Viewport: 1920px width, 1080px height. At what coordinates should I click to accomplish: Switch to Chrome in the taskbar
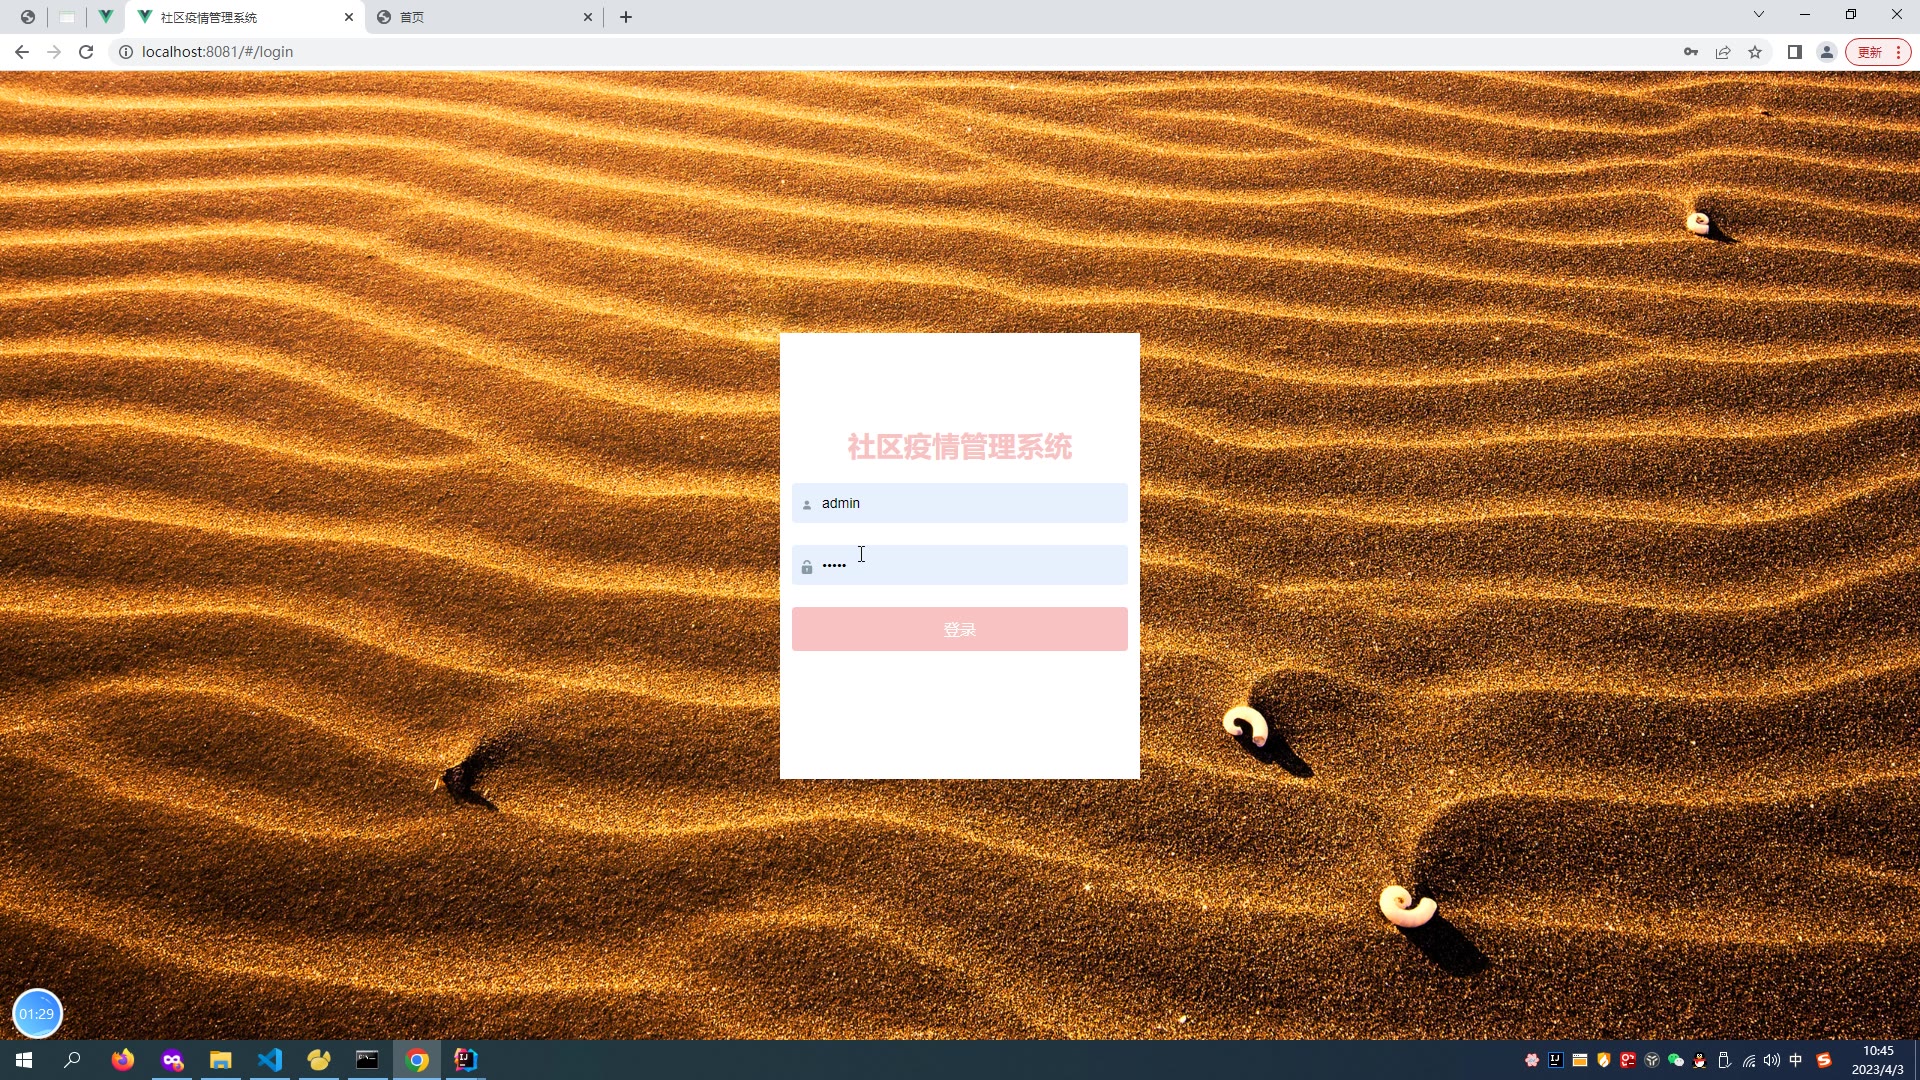tap(417, 1060)
